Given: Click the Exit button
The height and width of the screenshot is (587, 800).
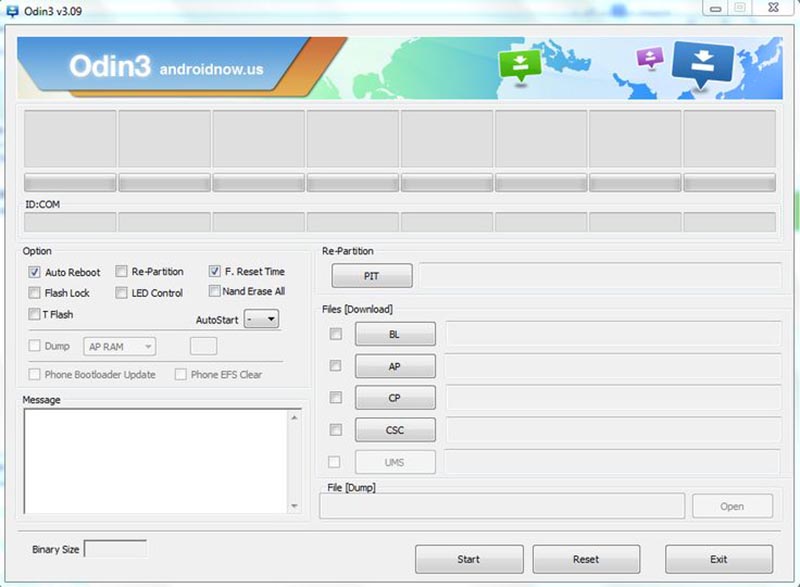Looking at the screenshot, I should pos(719,559).
